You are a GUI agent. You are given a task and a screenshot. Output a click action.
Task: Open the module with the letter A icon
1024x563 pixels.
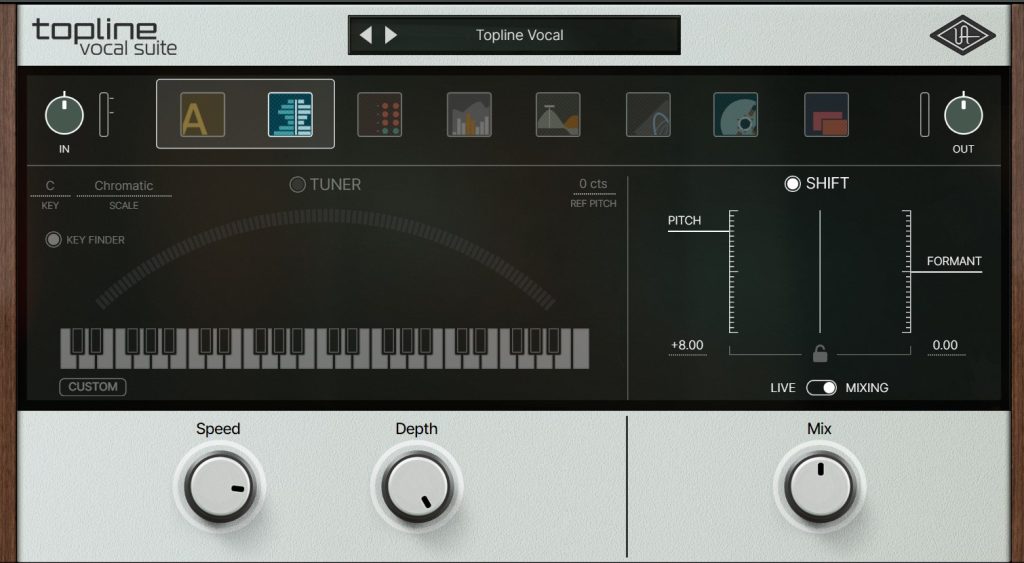tap(202, 115)
